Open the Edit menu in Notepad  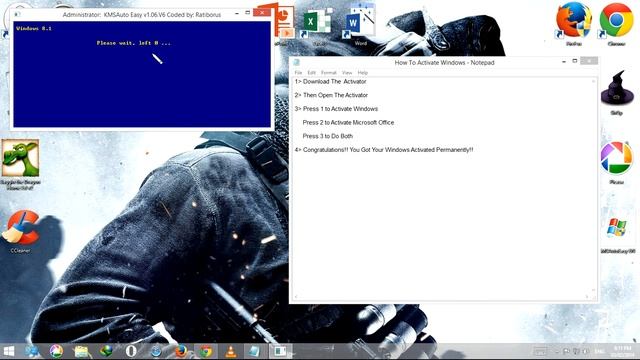point(312,73)
